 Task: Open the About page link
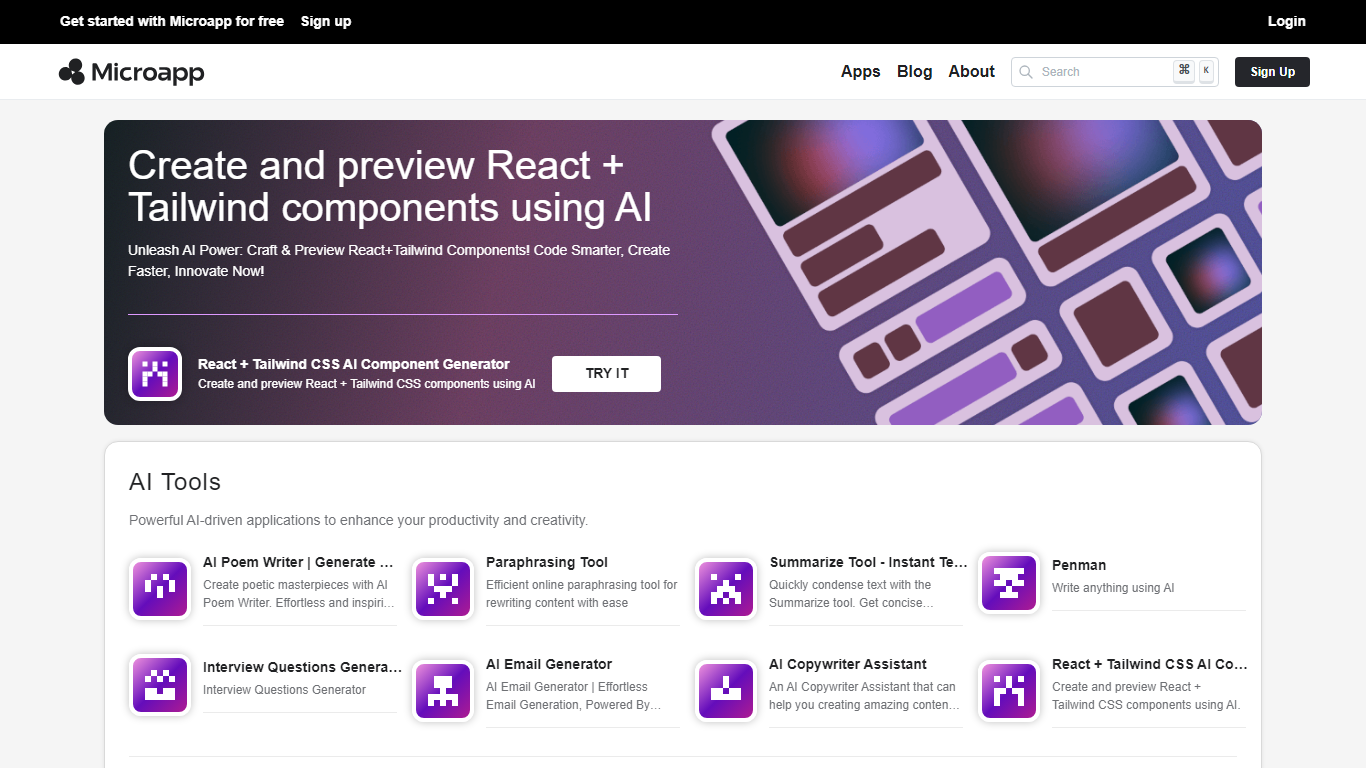pos(971,72)
